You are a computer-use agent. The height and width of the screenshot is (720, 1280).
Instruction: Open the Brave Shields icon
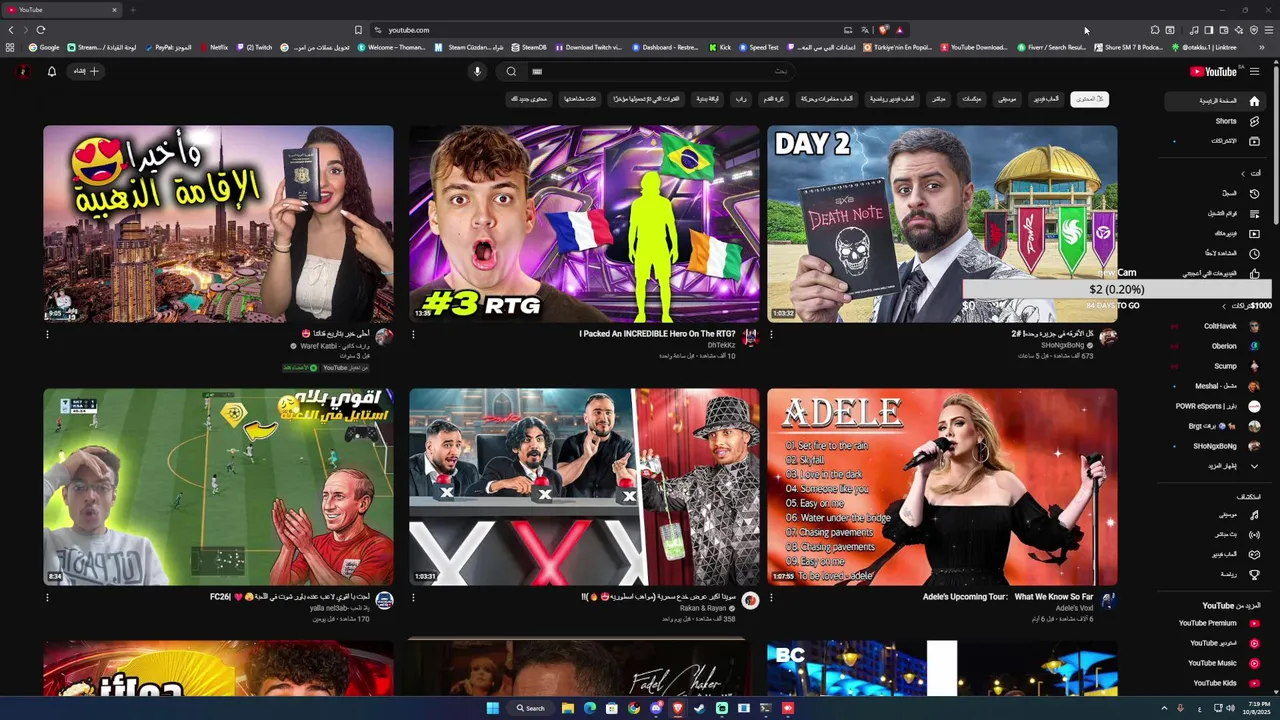coord(883,30)
